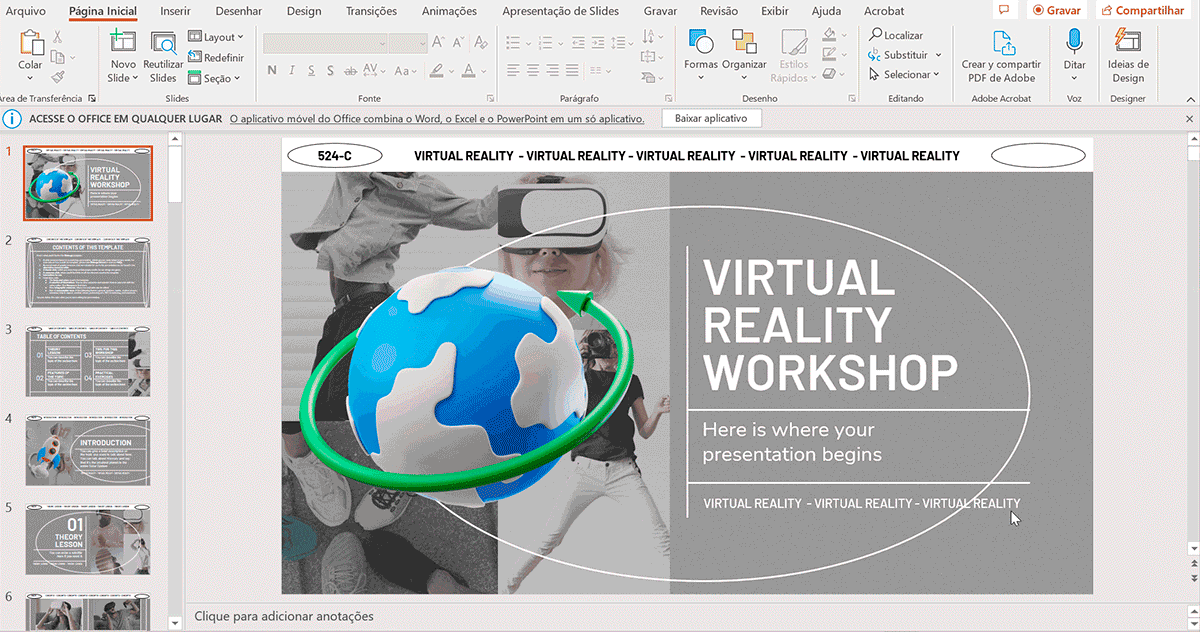Open the font name combo box
The image size is (1200, 632).
[x=325, y=43]
